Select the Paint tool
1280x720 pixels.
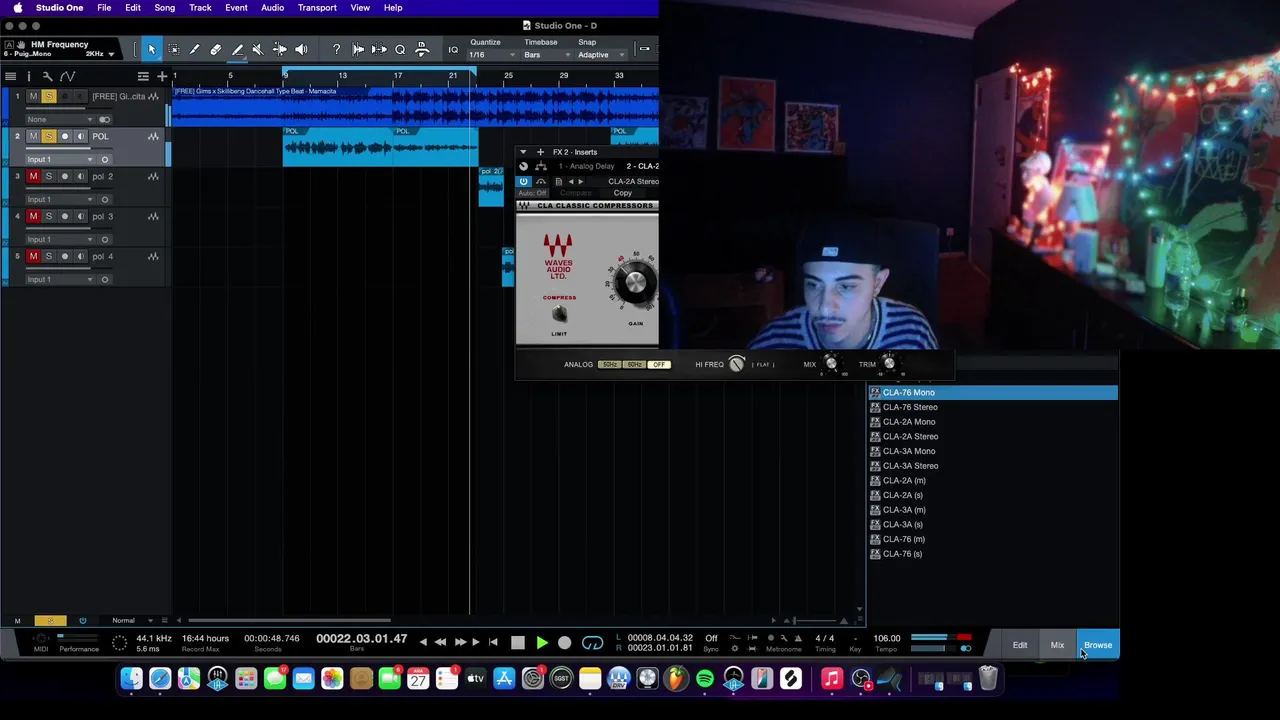(237, 49)
